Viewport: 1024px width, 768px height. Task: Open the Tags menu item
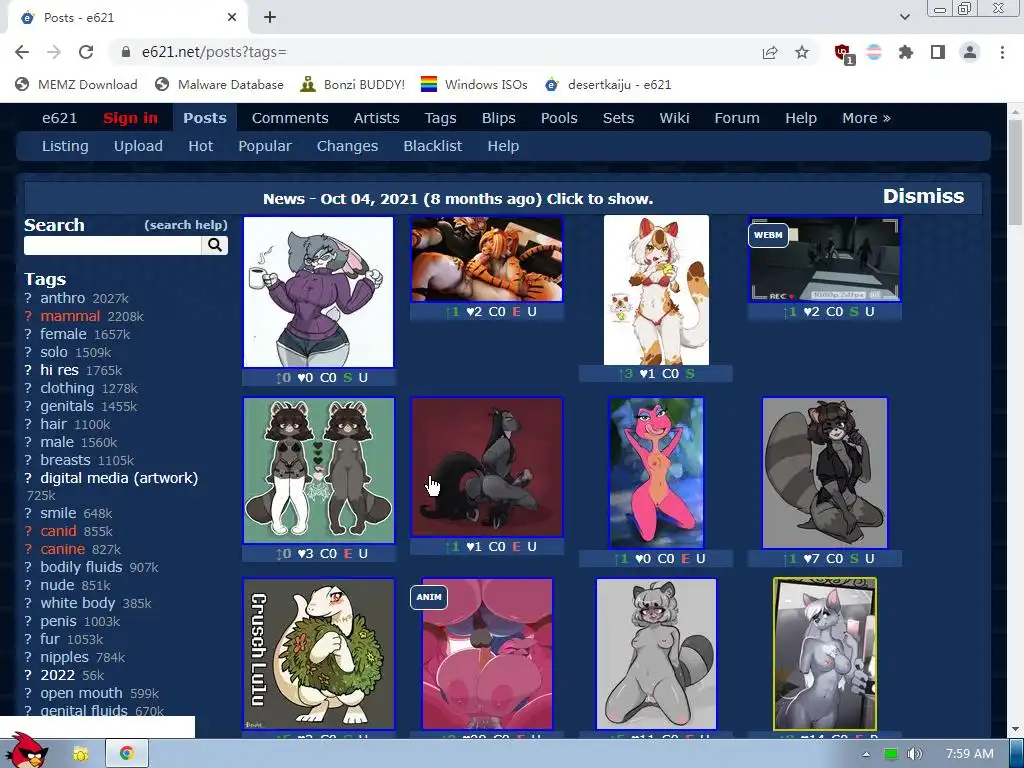tap(440, 118)
